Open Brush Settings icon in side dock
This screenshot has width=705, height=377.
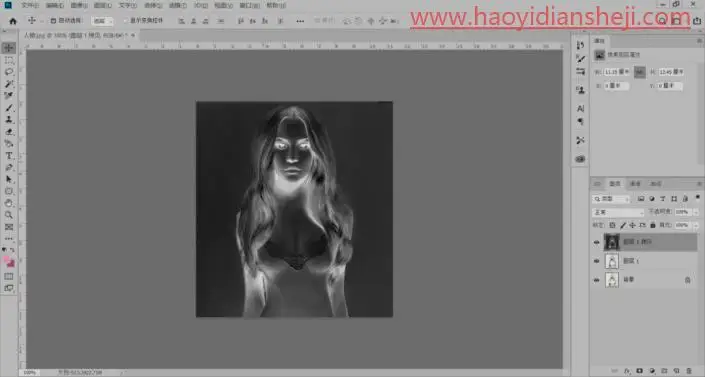tap(580, 72)
